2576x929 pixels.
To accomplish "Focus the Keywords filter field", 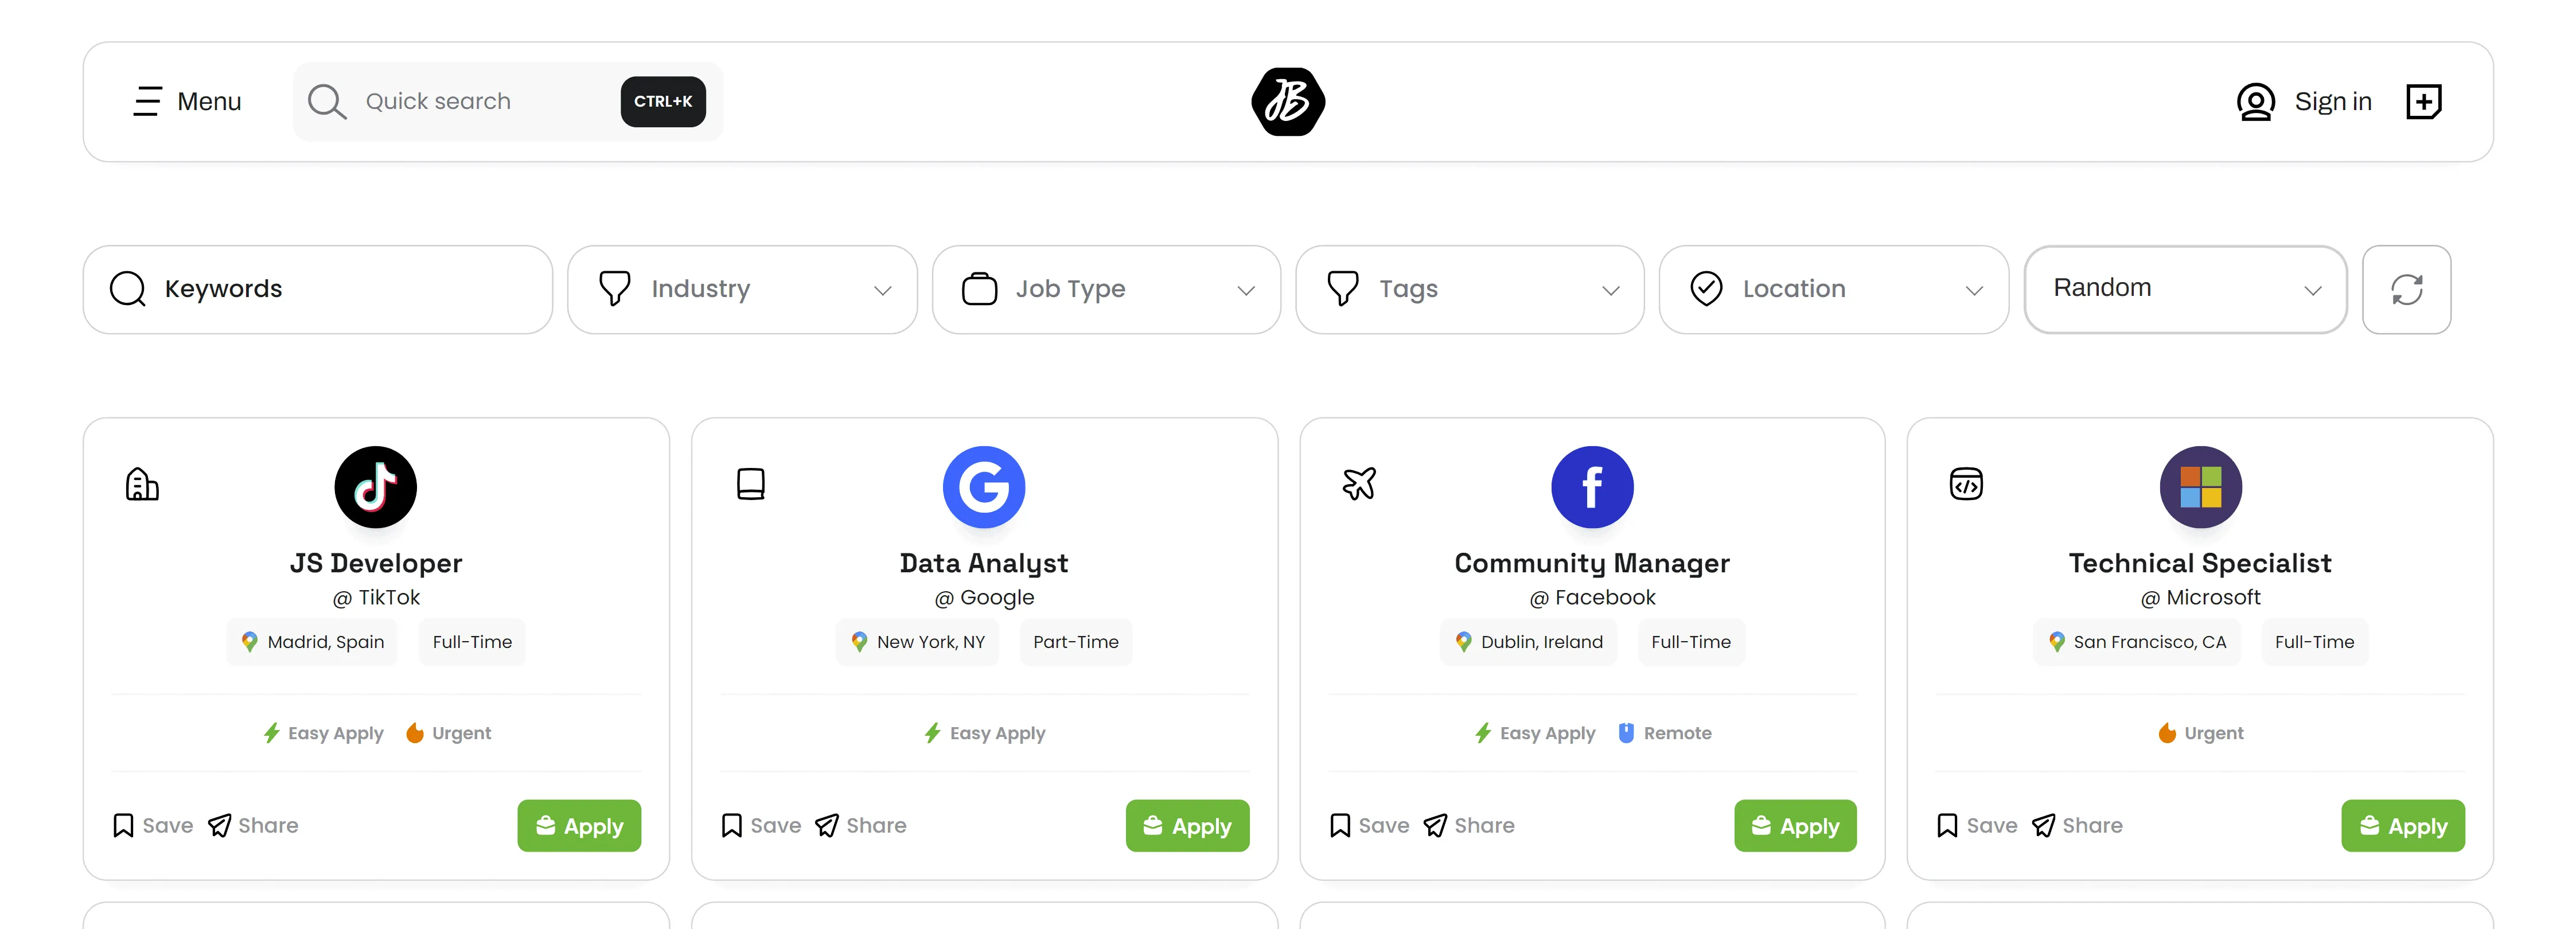I will 318,290.
